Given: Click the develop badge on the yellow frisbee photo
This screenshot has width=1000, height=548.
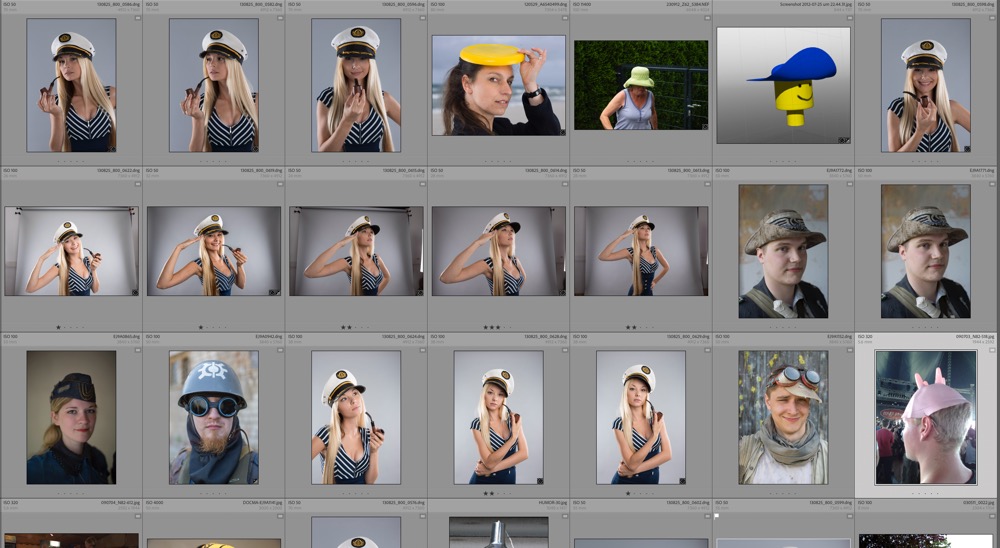Looking at the screenshot, I should (x=562, y=131).
